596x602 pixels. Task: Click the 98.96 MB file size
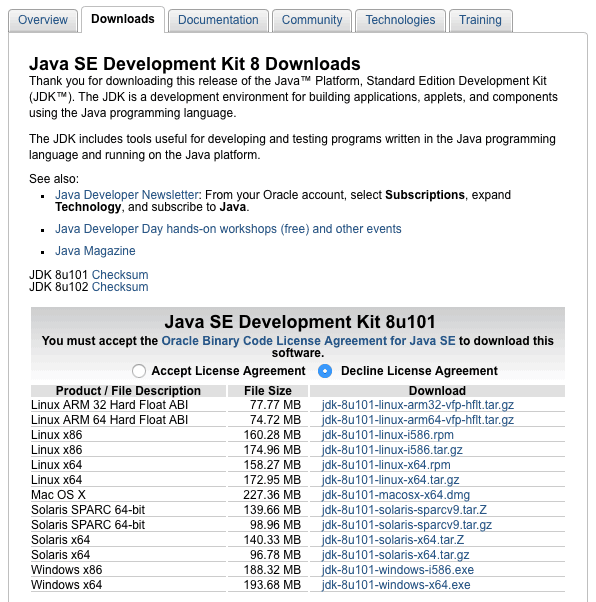coord(275,524)
